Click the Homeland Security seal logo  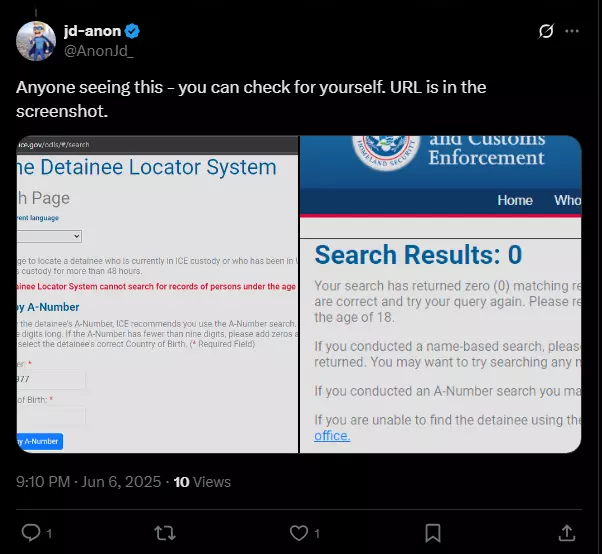(x=385, y=152)
